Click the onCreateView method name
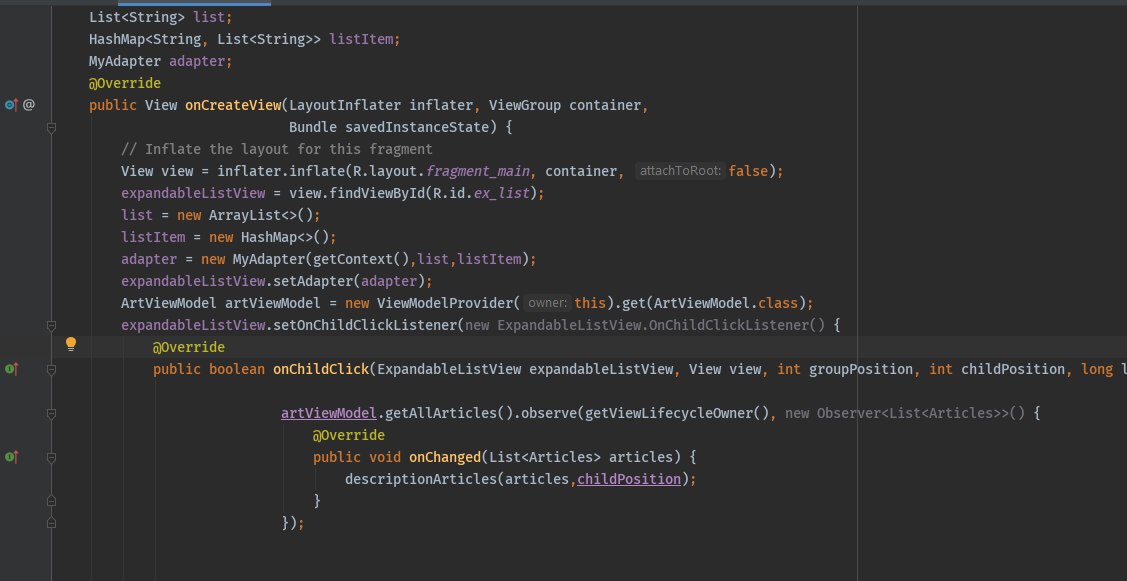Screen dimensions: 1127x581 (233, 105)
